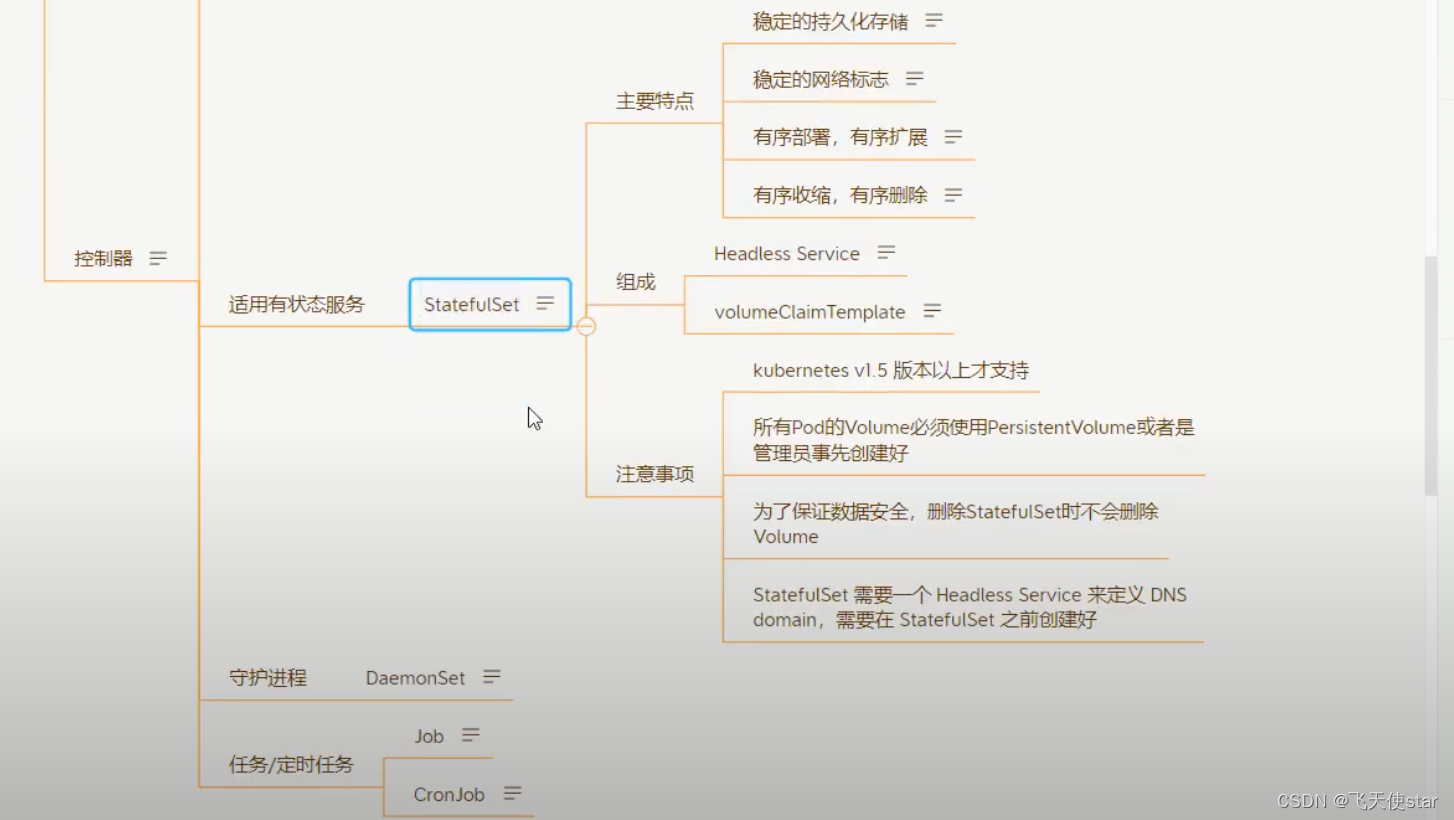Viewport: 1454px width, 820px height.
Task: Select the 为了保证数据安全 Volume note
Action: pyautogui.click(x=955, y=524)
